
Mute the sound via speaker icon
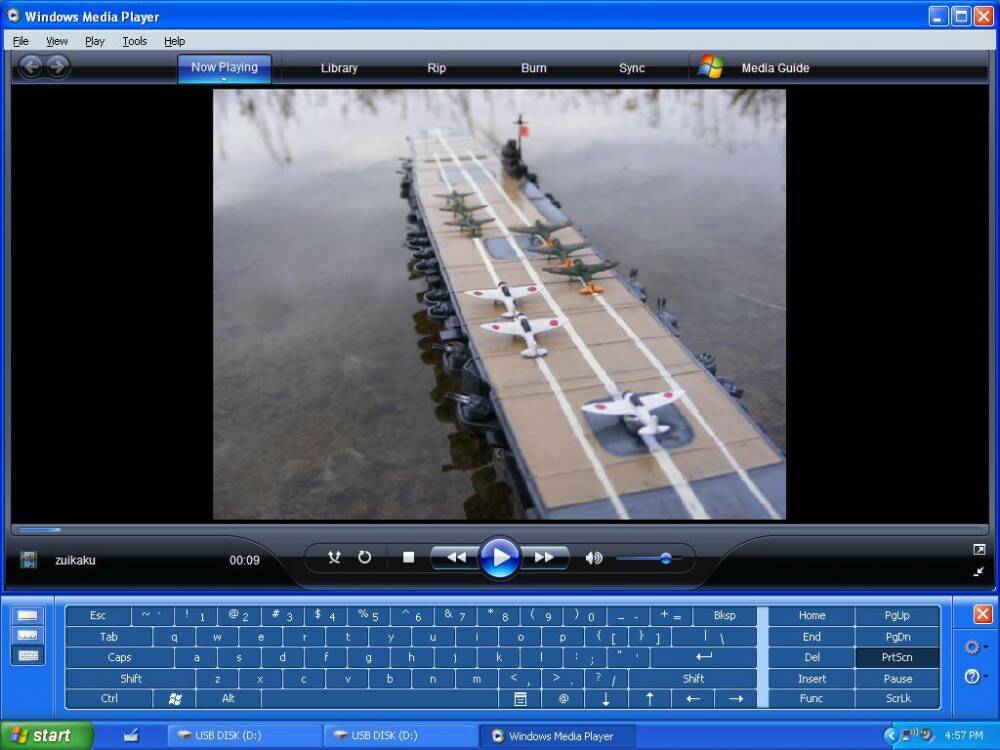pyautogui.click(x=594, y=558)
